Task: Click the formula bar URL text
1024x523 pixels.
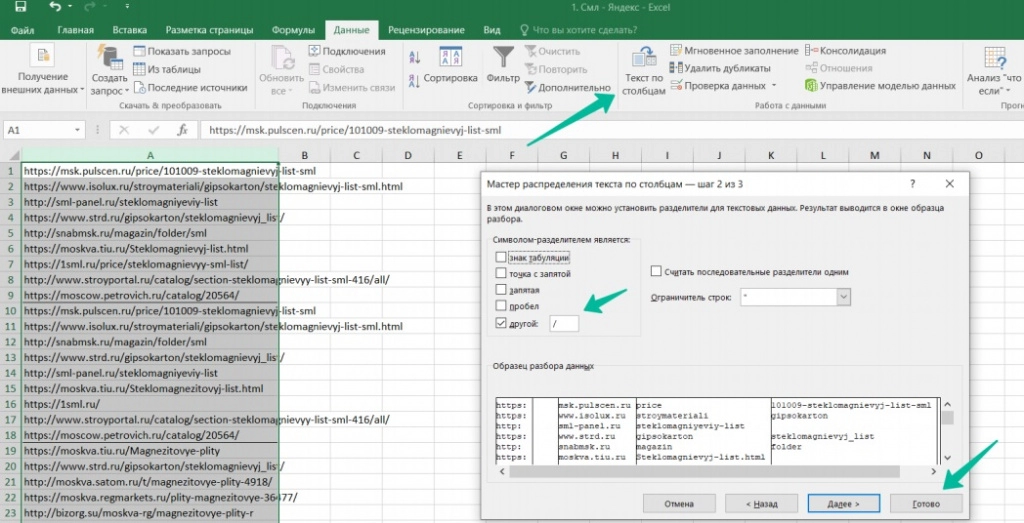Action: [x=355, y=130]
